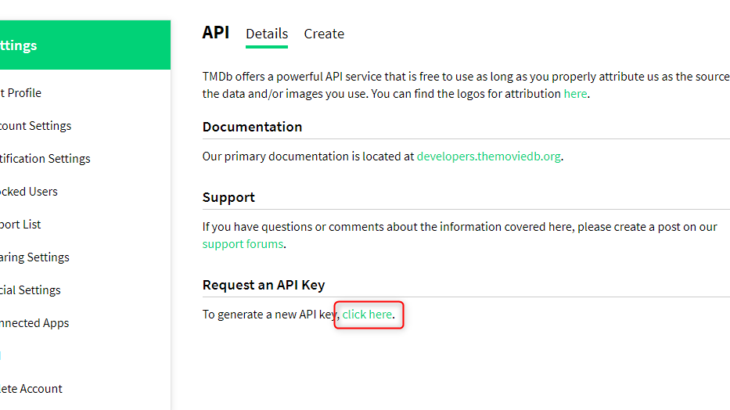This screenshot has height=410, width=730.
Task: Click the API page heading
Action: coord(215,32)
